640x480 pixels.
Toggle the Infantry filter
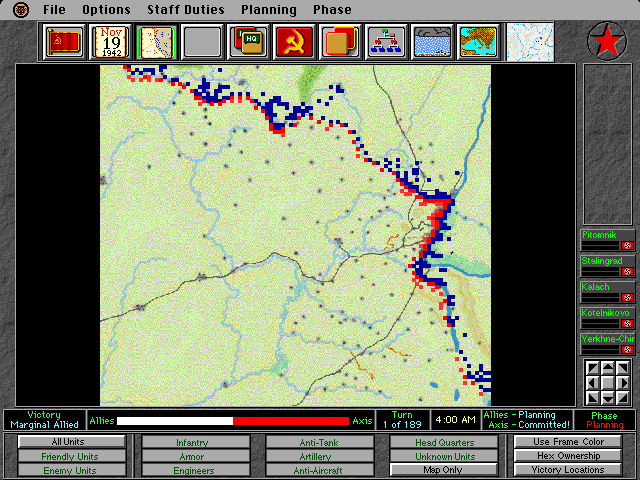tap(196, 442)
